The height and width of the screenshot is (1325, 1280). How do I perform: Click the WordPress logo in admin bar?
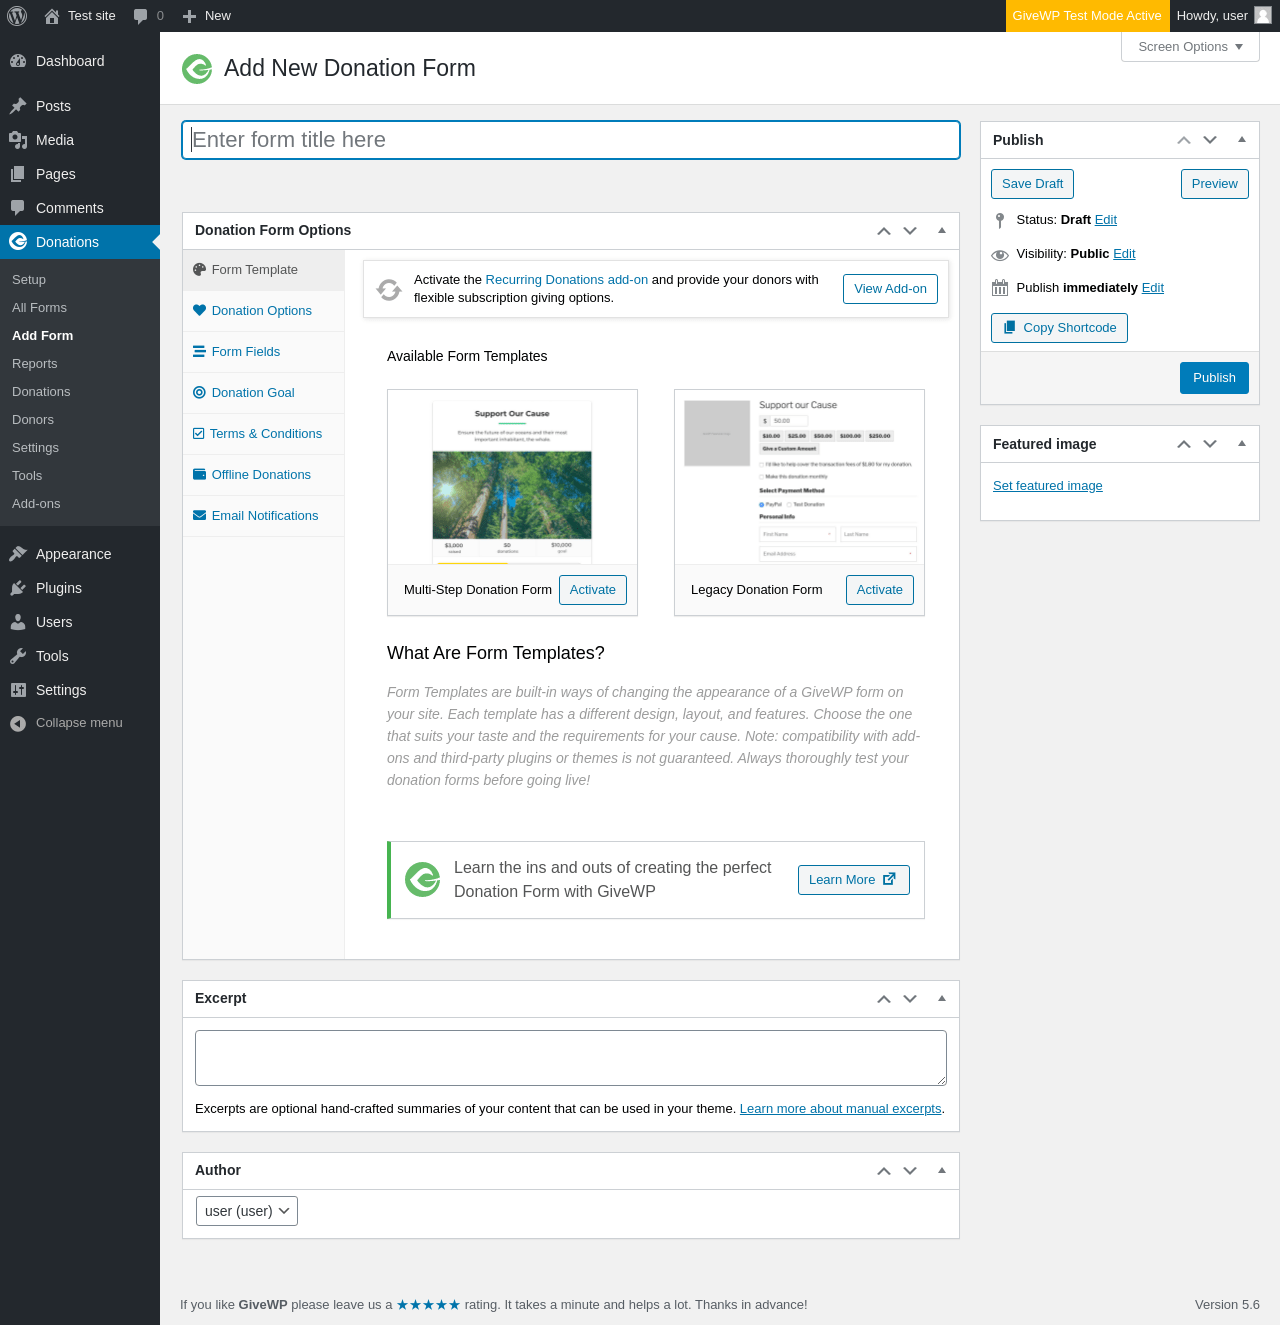pos(17,16)
